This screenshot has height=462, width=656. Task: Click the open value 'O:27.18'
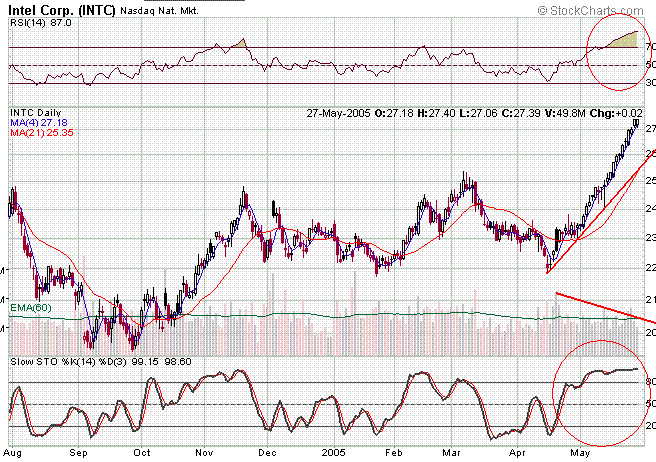394,113
